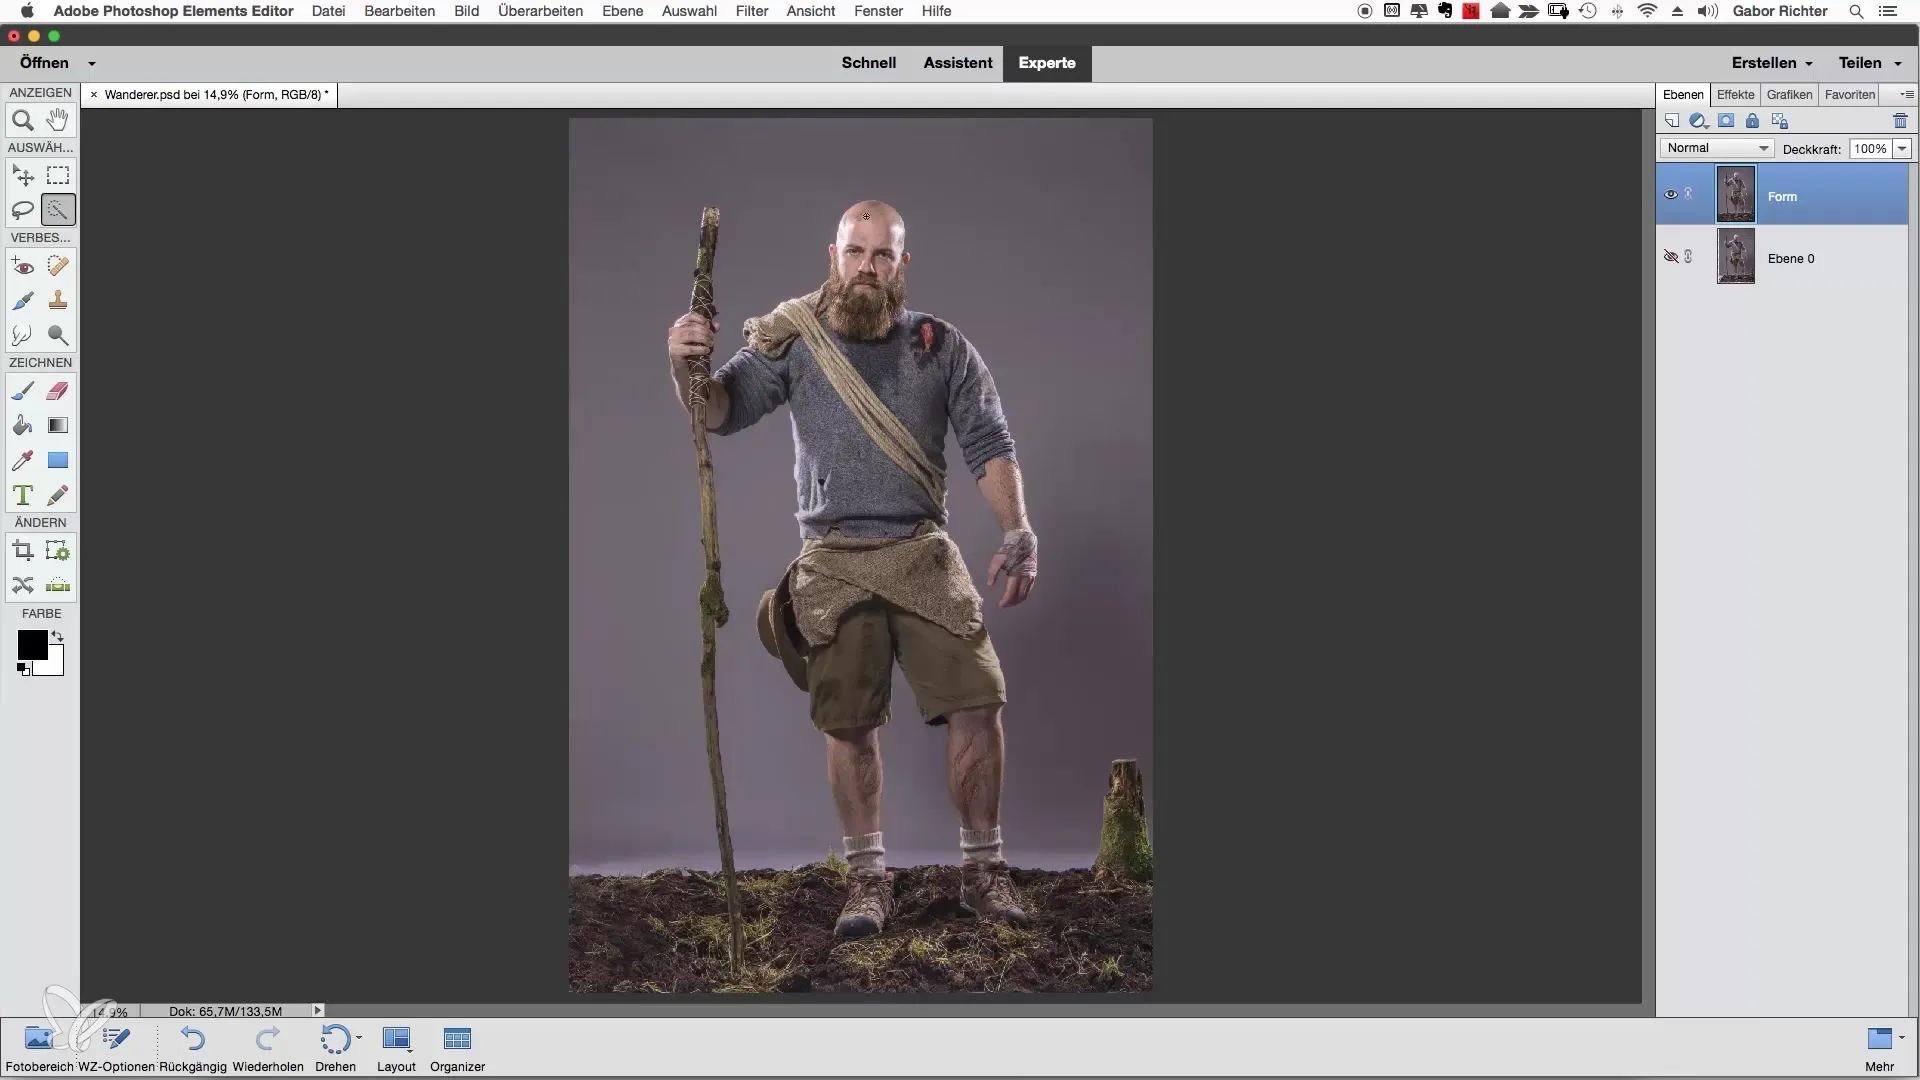Activate the Clone Stamp tool
This screenshot has height=1080, width=1920.
click(x=58, y=300)
